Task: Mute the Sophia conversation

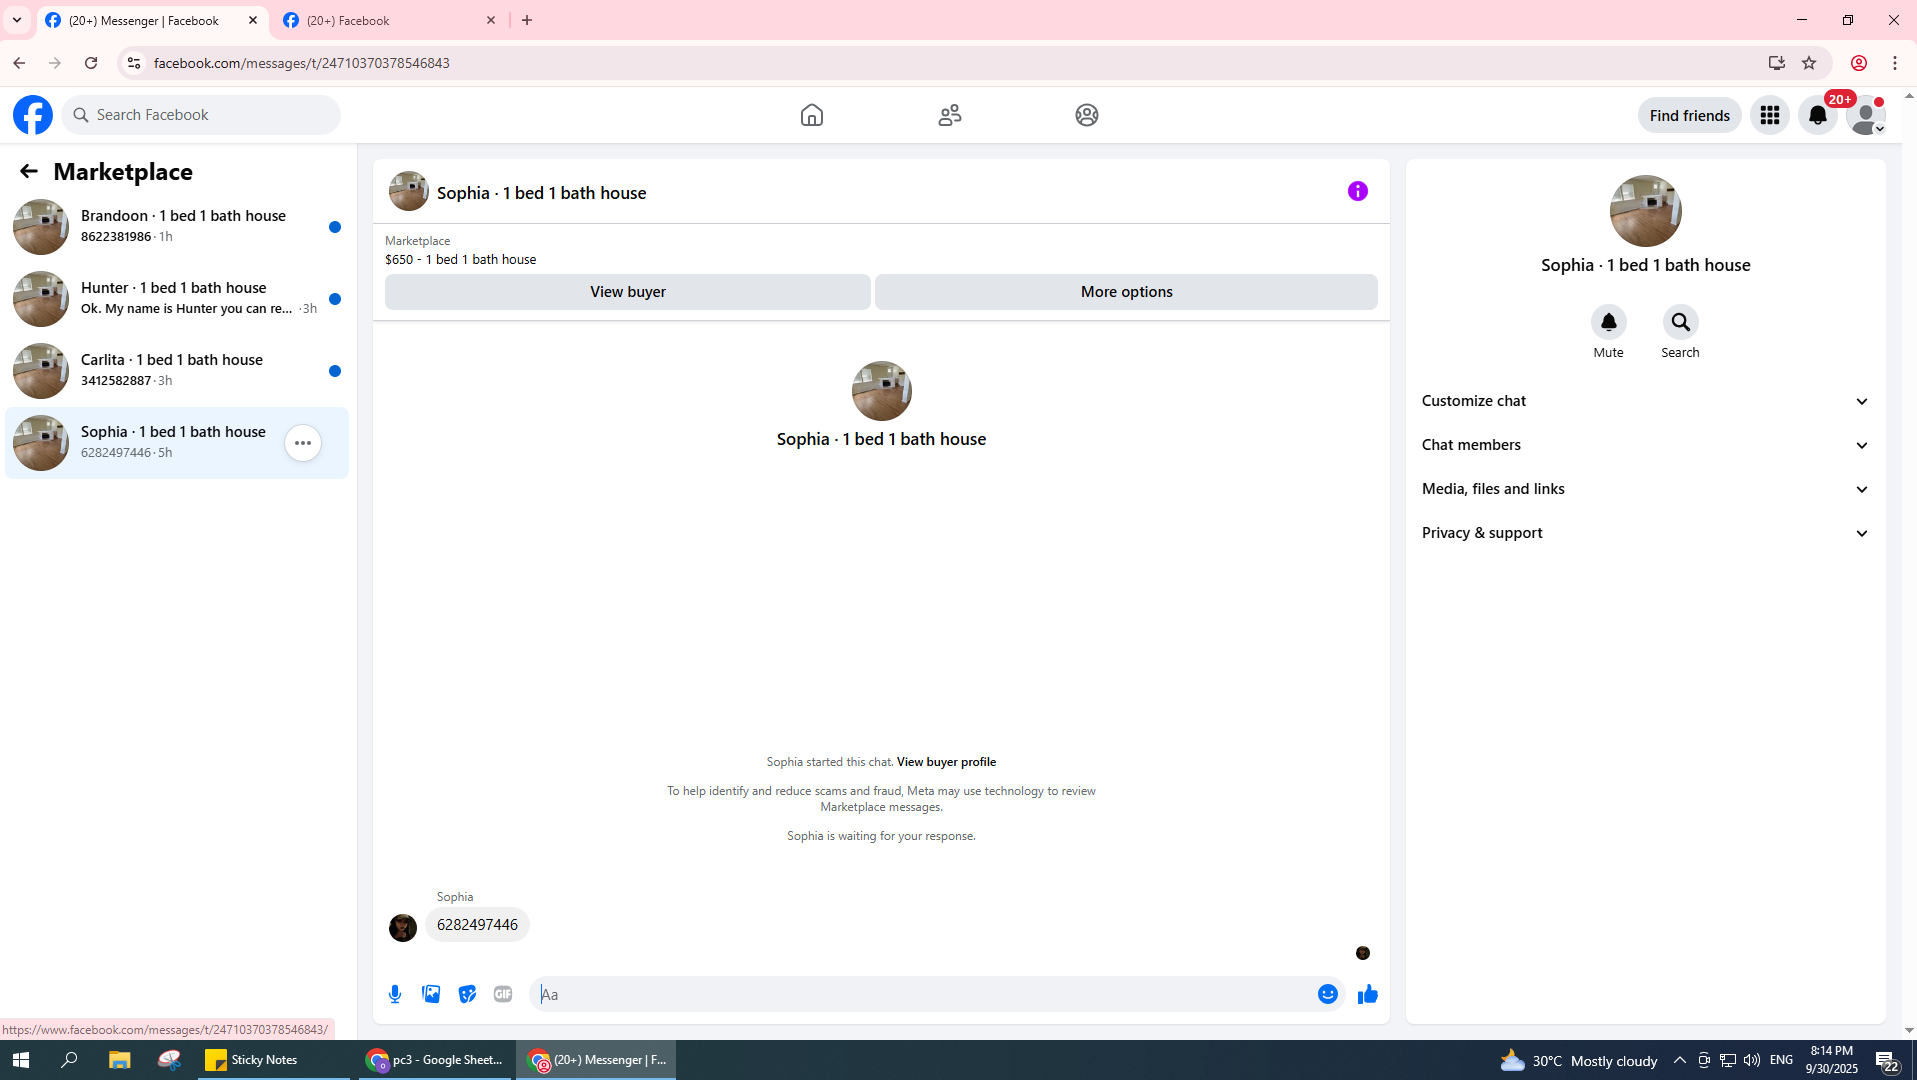Action: [x=1608, y=322]
